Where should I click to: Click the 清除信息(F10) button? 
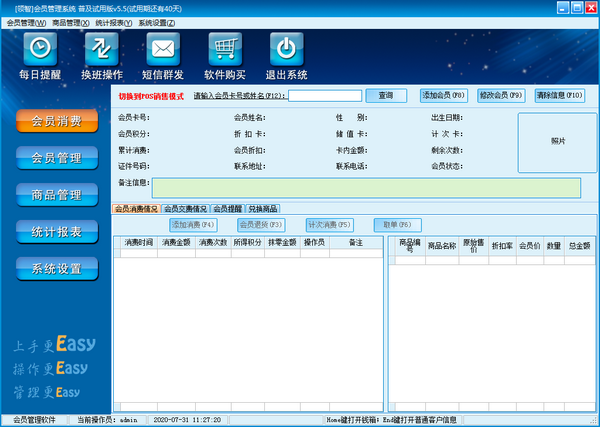point(560,96)
